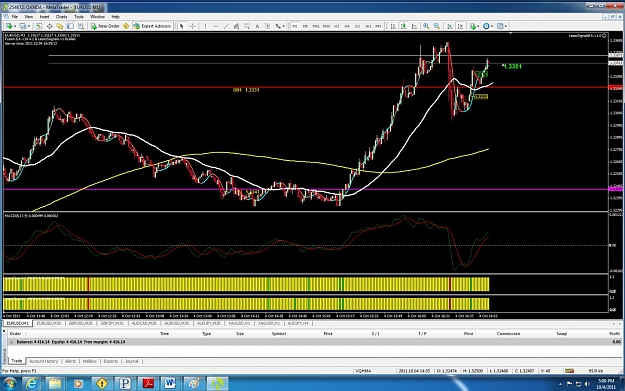The width and height of the screenshot is (625, 391).
Task: Set chart type to line chart
Action: (x=414, y=26)
